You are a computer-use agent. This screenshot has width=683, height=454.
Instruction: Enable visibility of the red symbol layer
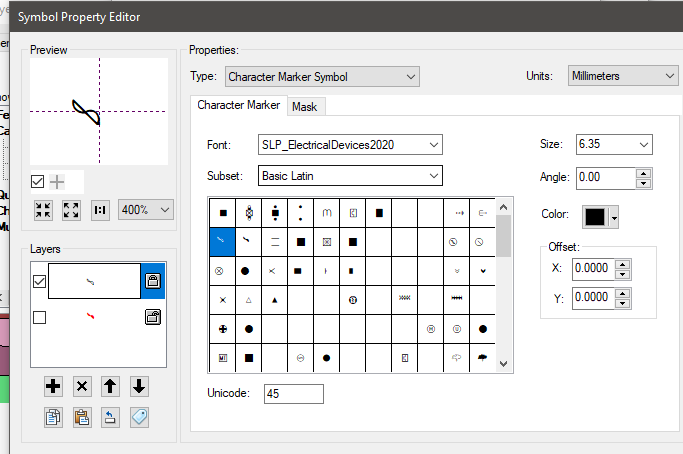(39, 317)
